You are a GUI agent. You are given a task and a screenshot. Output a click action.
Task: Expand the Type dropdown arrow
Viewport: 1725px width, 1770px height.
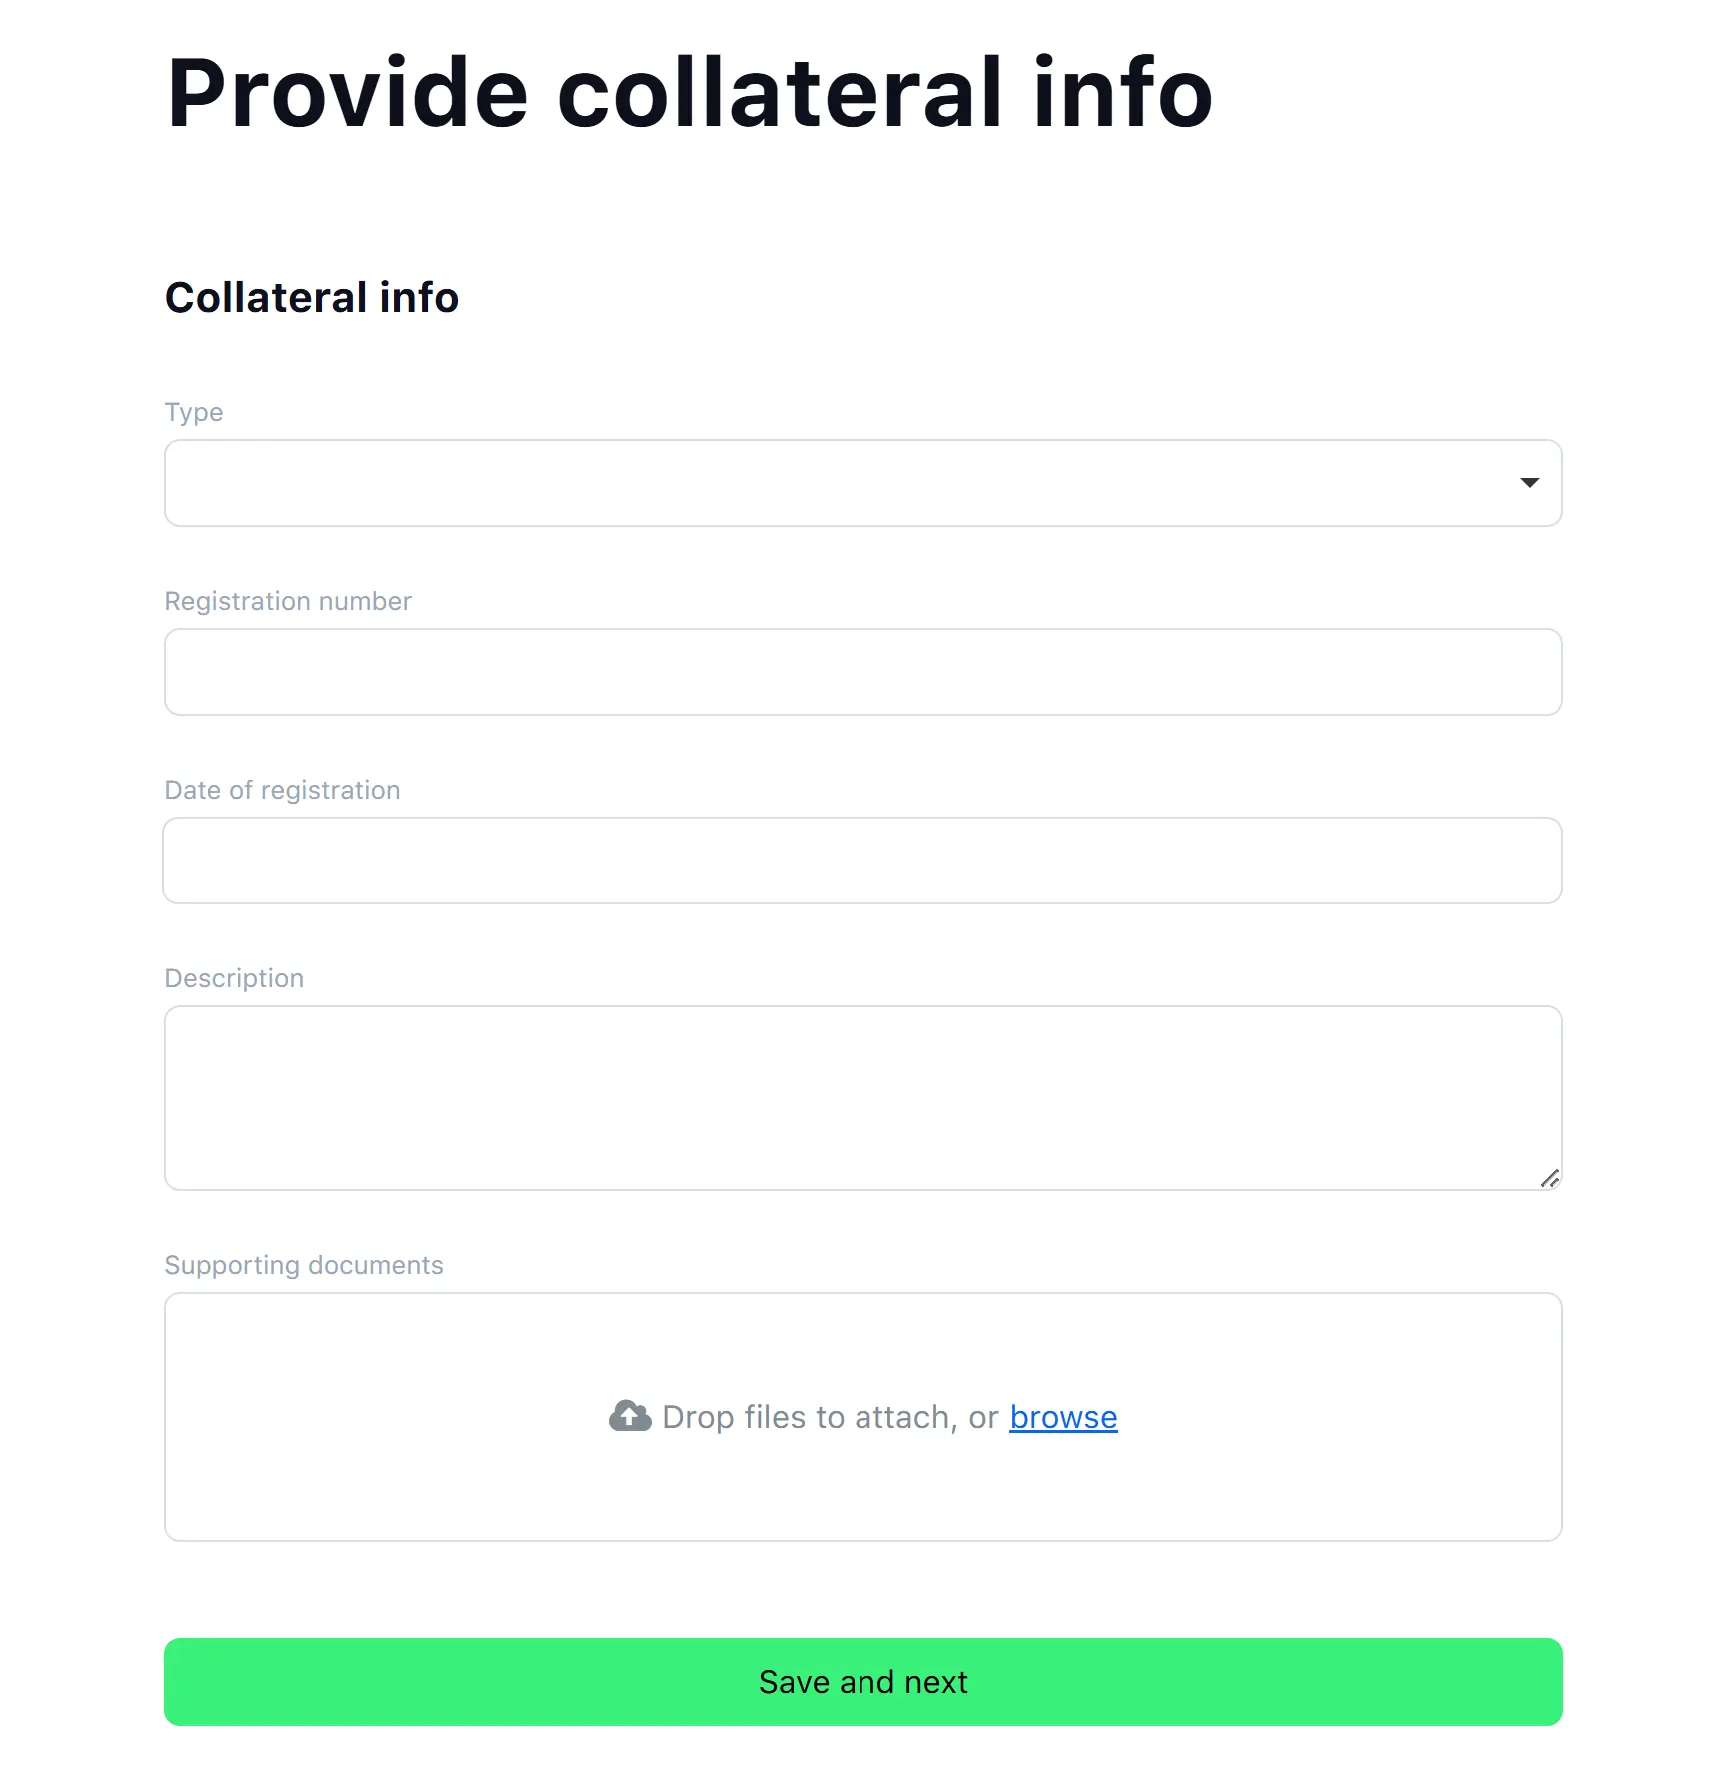1529,483
